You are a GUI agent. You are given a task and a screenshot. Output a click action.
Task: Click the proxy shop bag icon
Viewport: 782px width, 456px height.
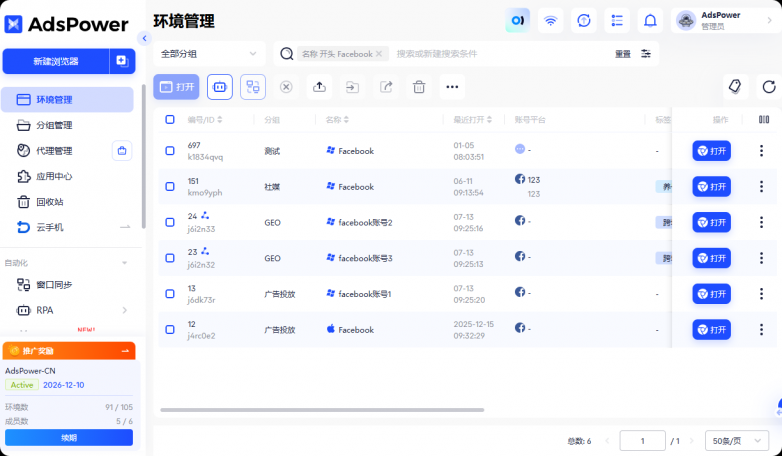pyautogui.click(x=122, y=151)
